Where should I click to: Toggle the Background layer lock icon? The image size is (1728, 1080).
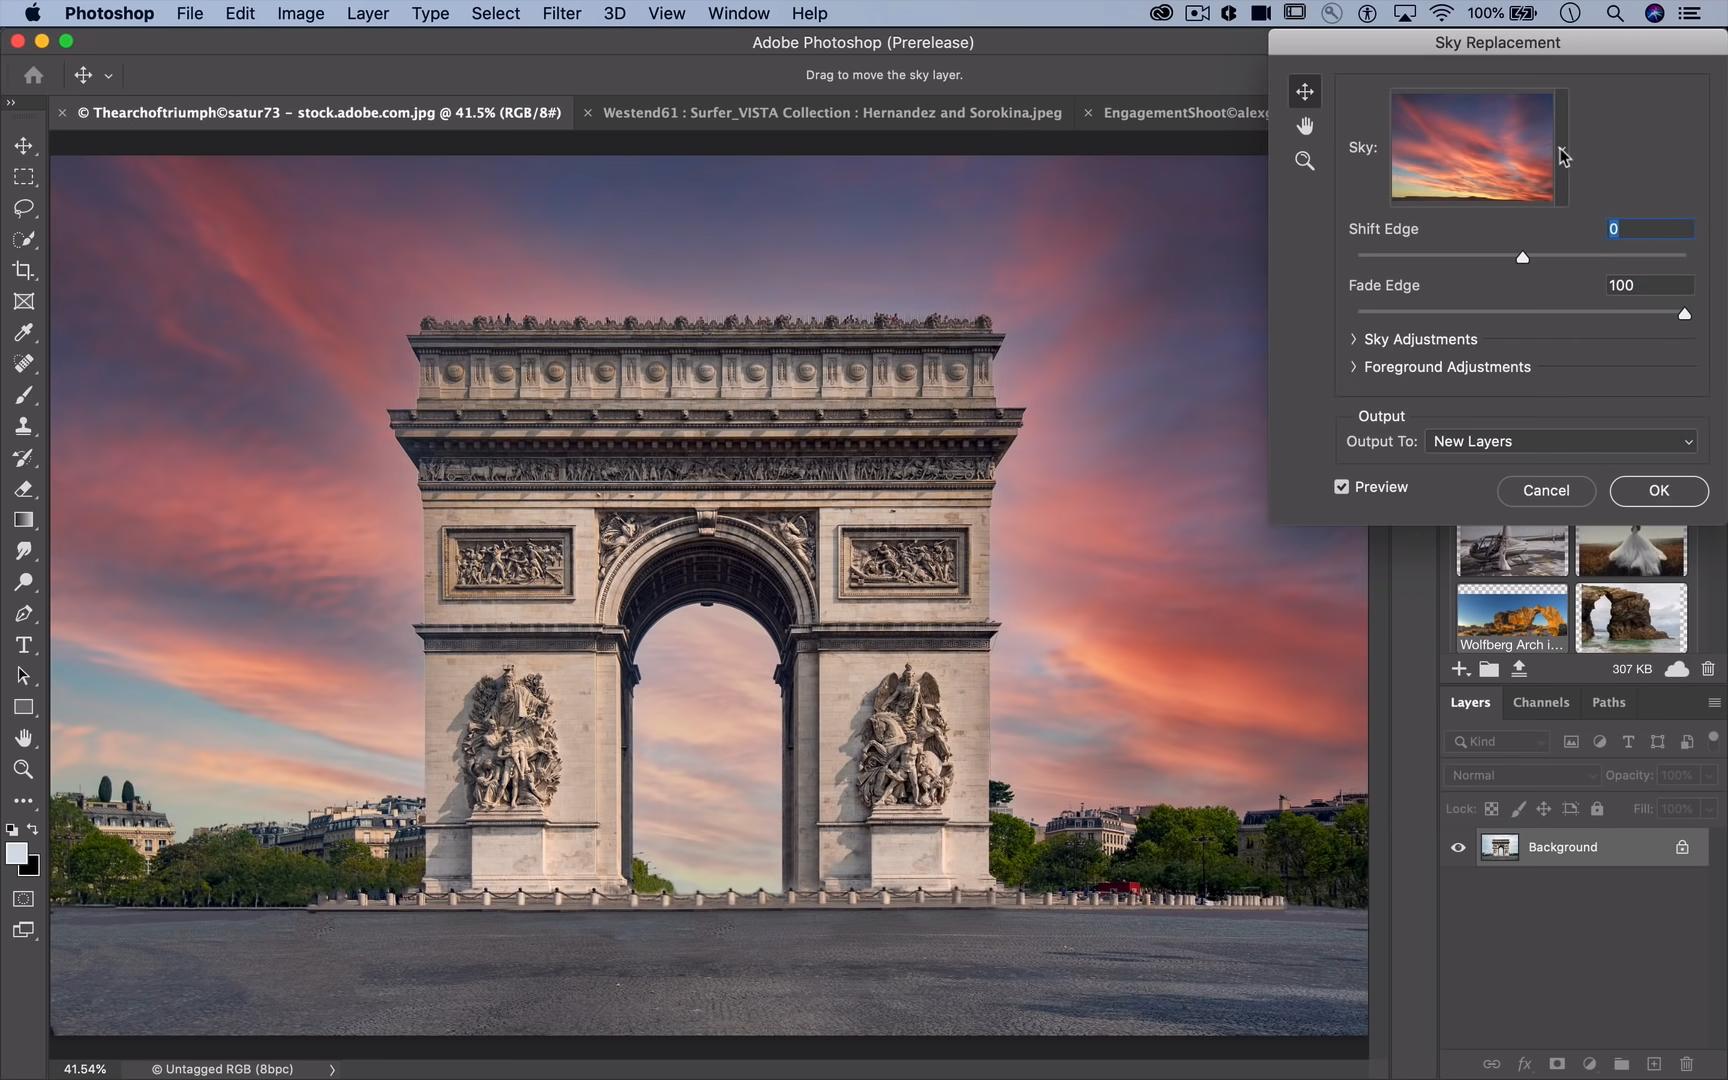(1682, 848)
